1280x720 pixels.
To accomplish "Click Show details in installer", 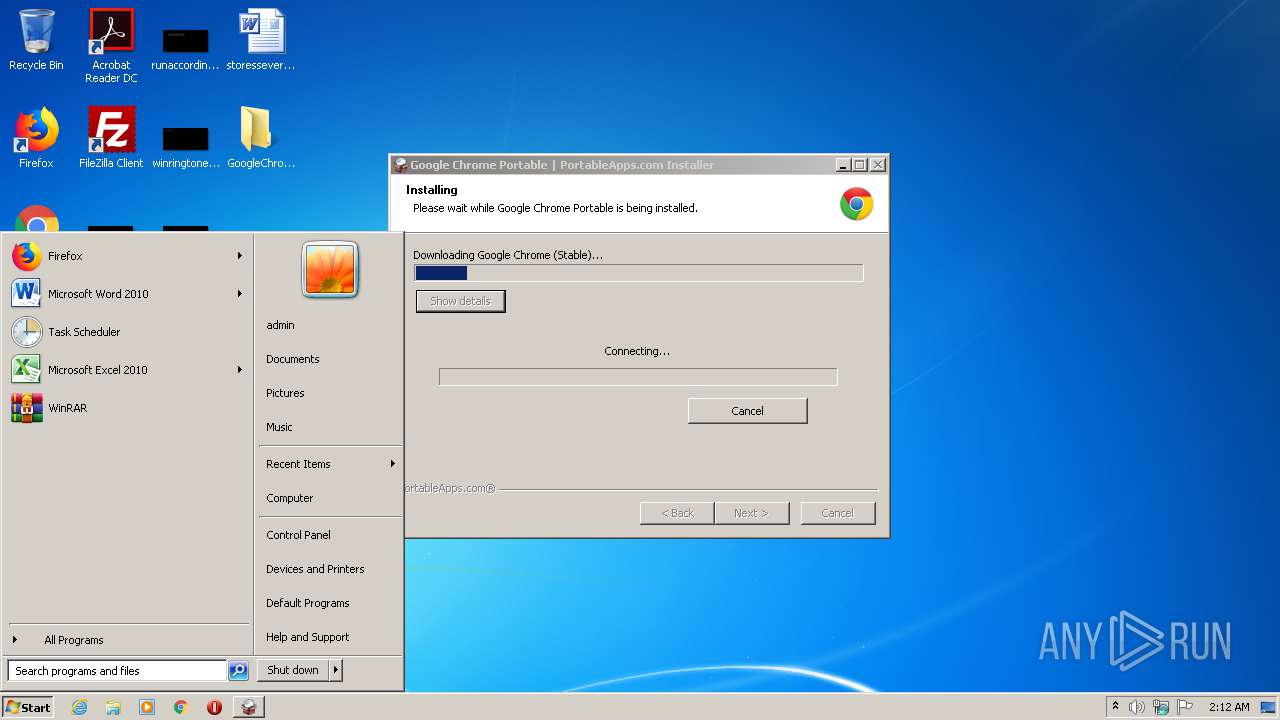I will (x=460, y=301).
